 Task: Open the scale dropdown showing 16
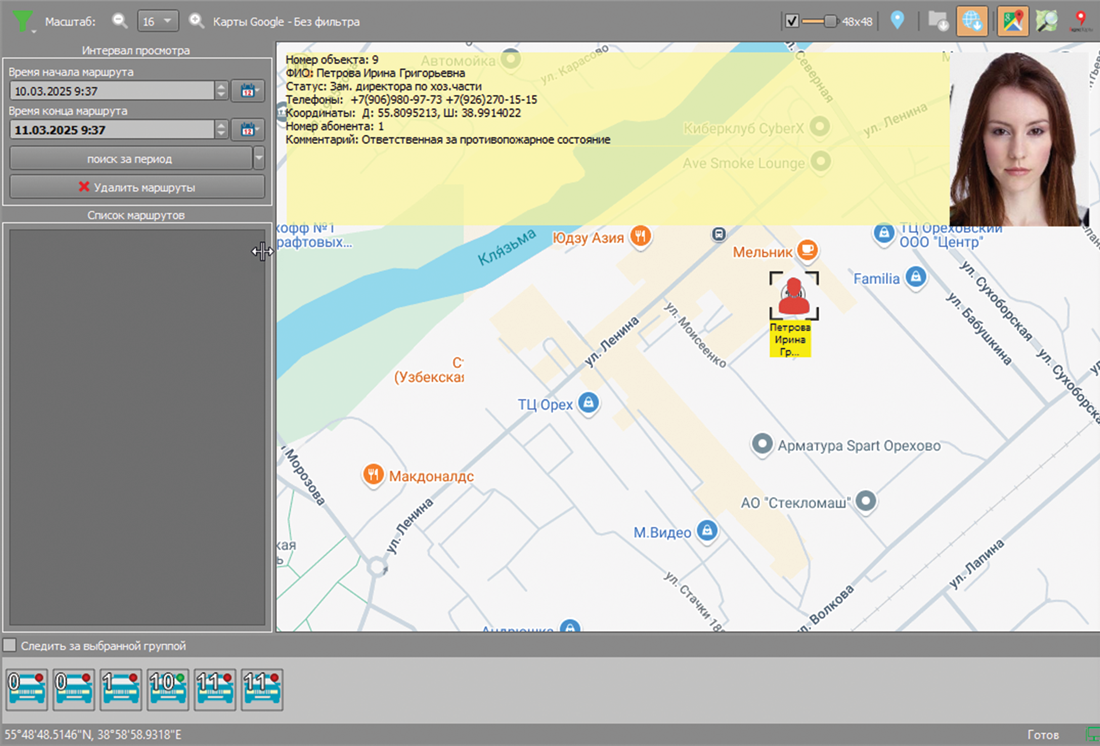coord(157,21)
